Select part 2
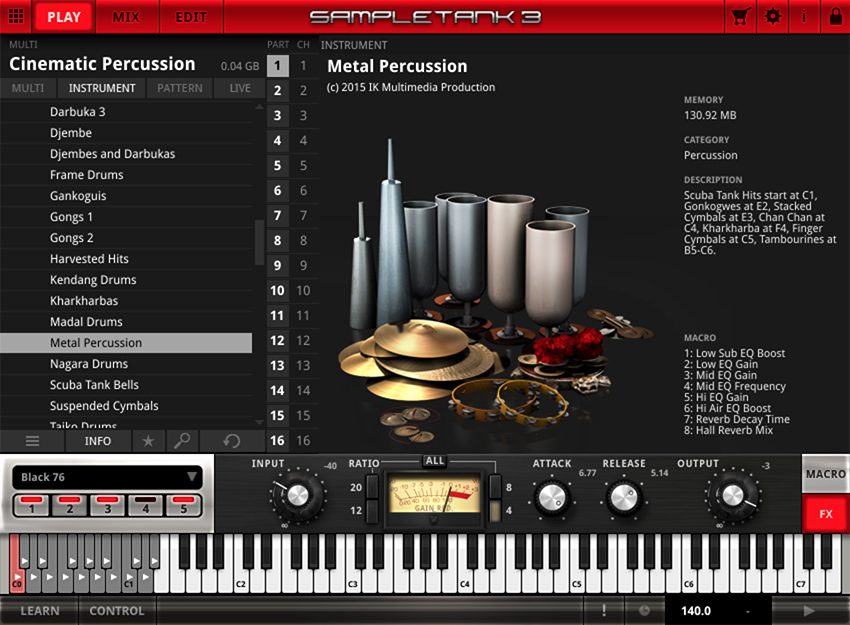850x625 pixels. (x=278, y=91)
